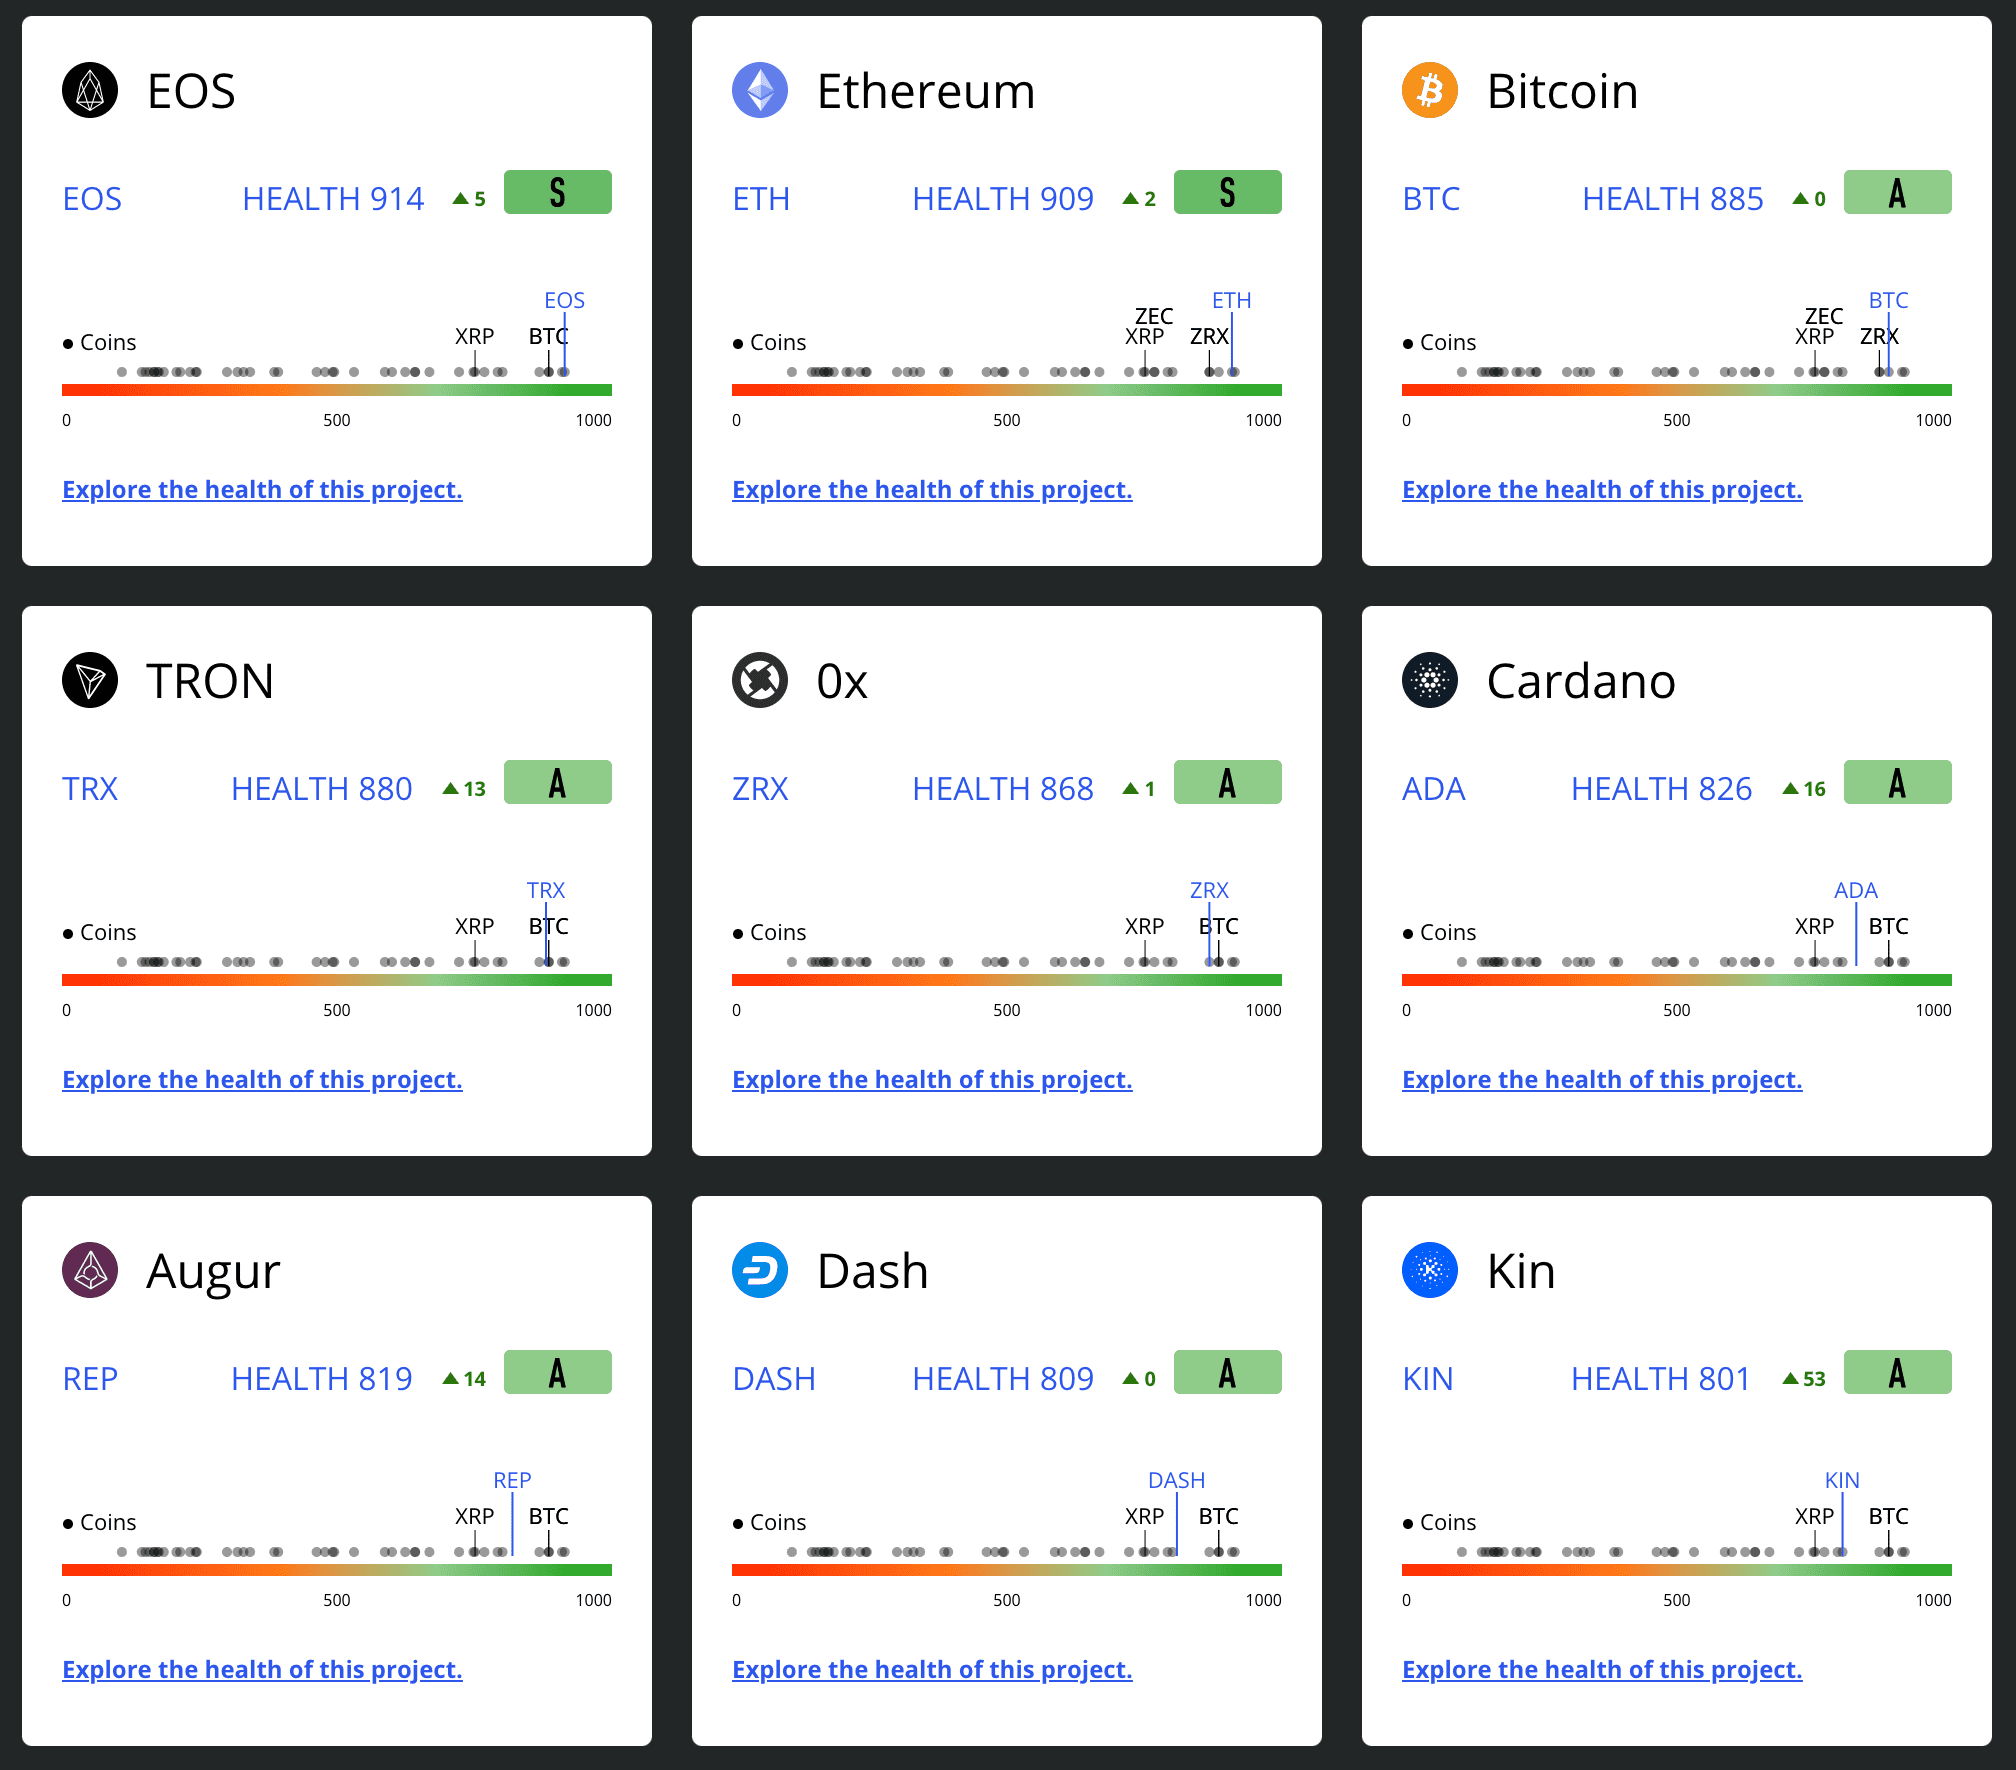Click the HEALTH 801 label on Kin

(1661, 1379)
